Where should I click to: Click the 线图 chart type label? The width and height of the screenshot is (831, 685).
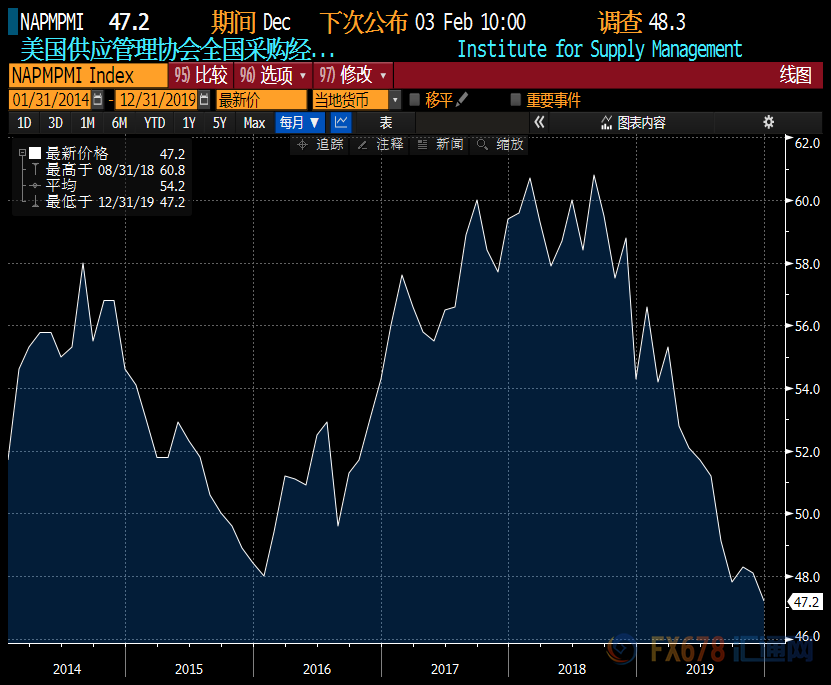point(795,75)
